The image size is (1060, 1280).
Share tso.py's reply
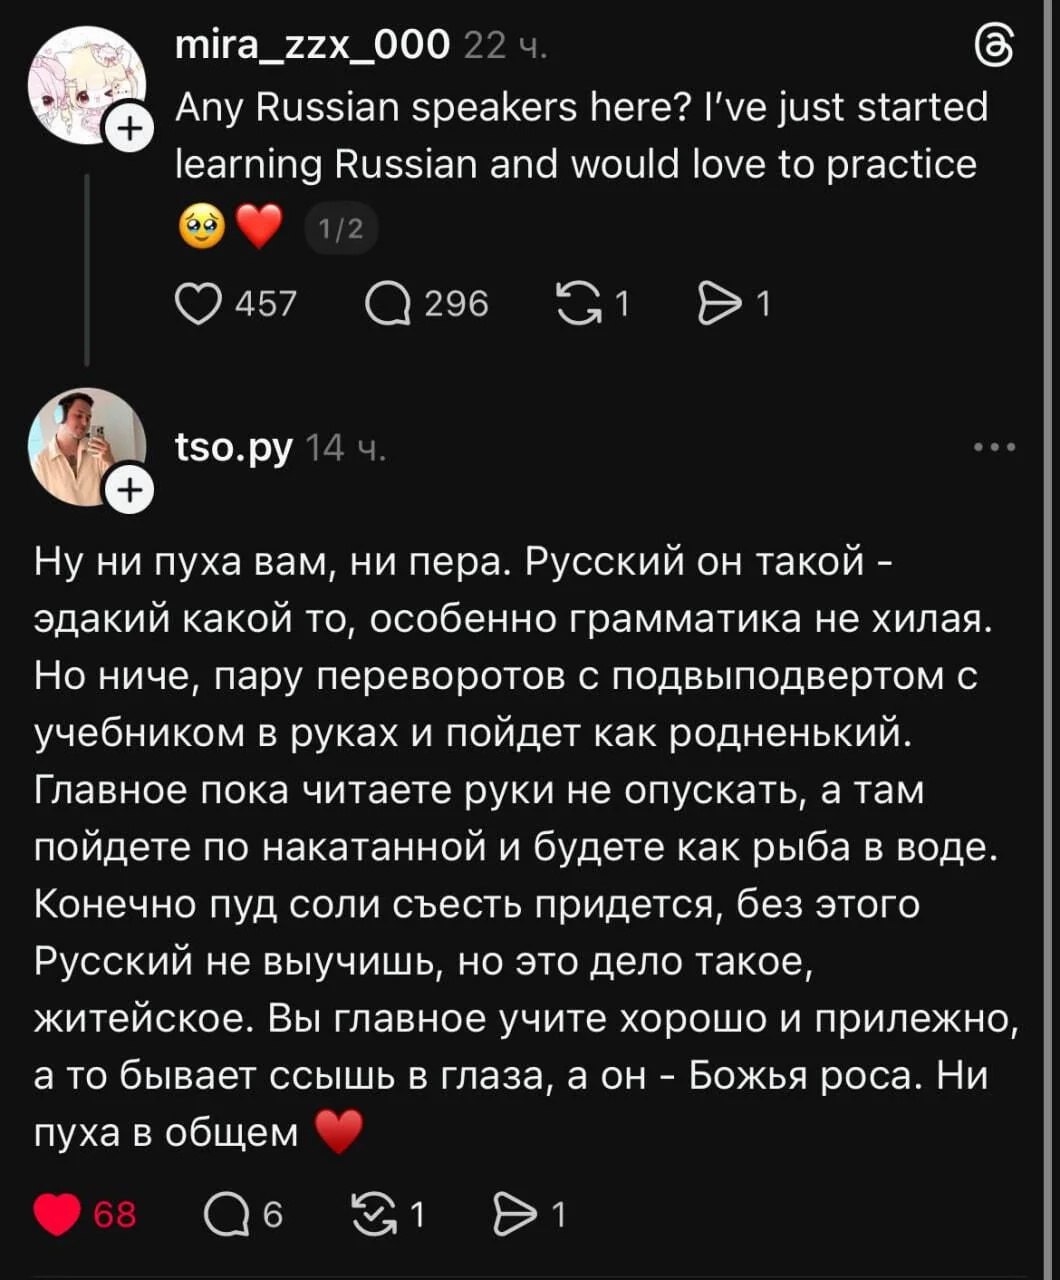(517, 1213)
